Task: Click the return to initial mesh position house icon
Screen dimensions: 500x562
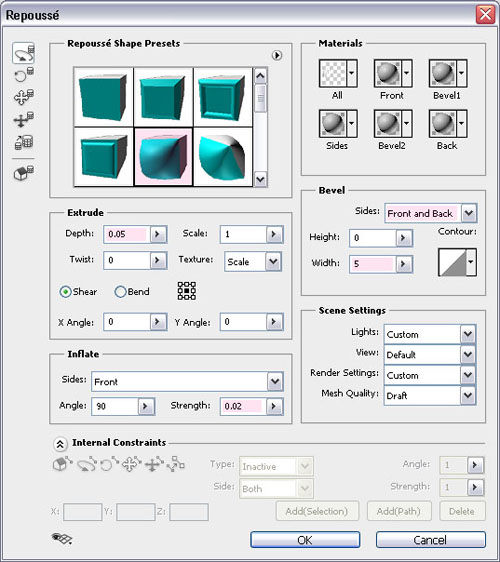Action: coord(24,172)
